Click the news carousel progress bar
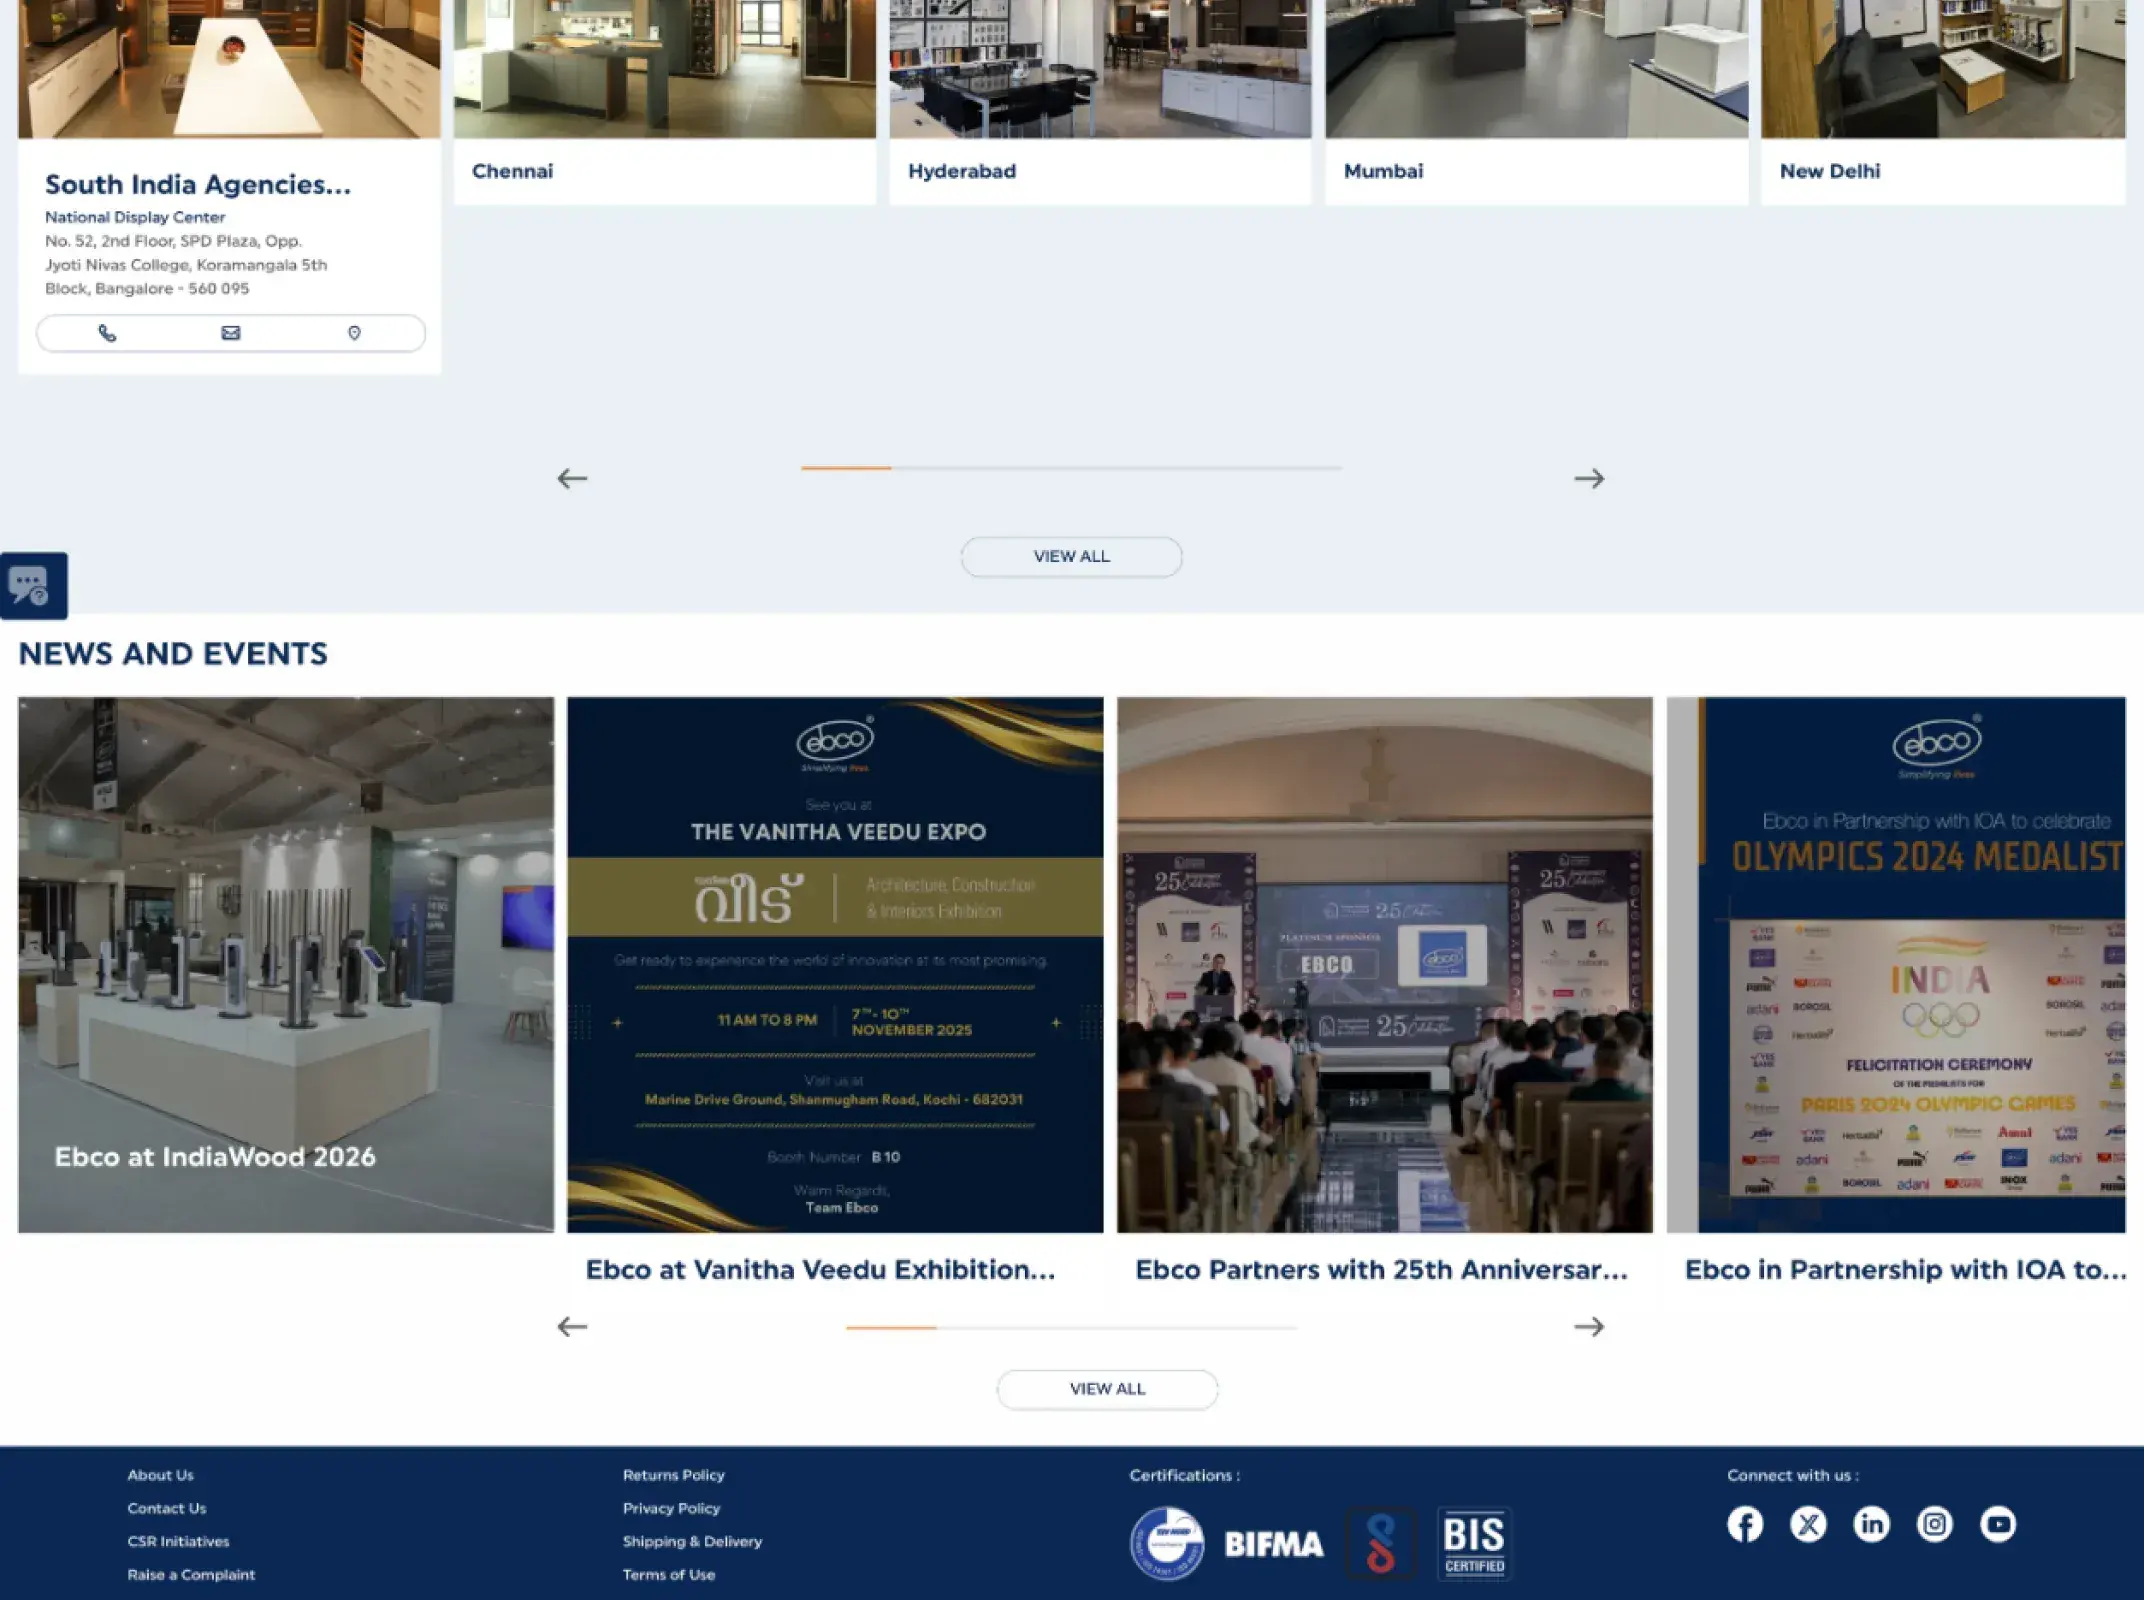 pos(1071,1328)
